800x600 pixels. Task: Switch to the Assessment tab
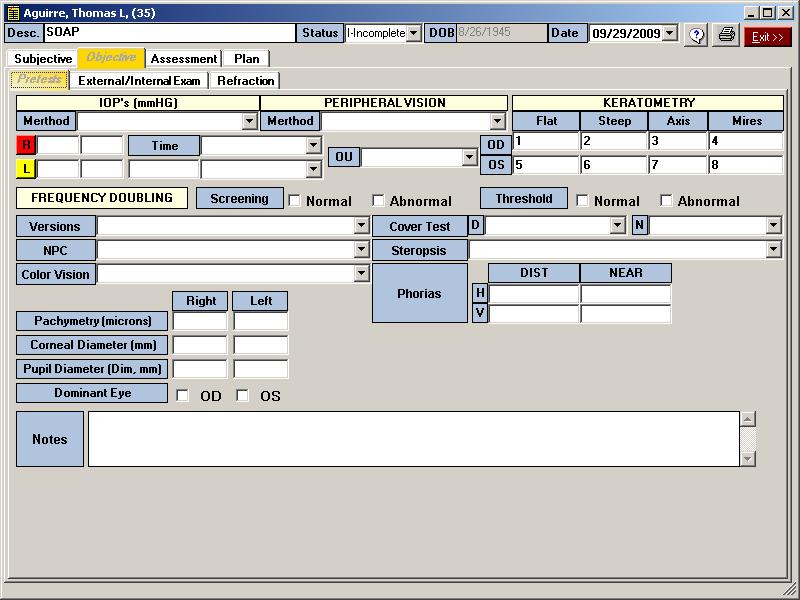point(184,59)
